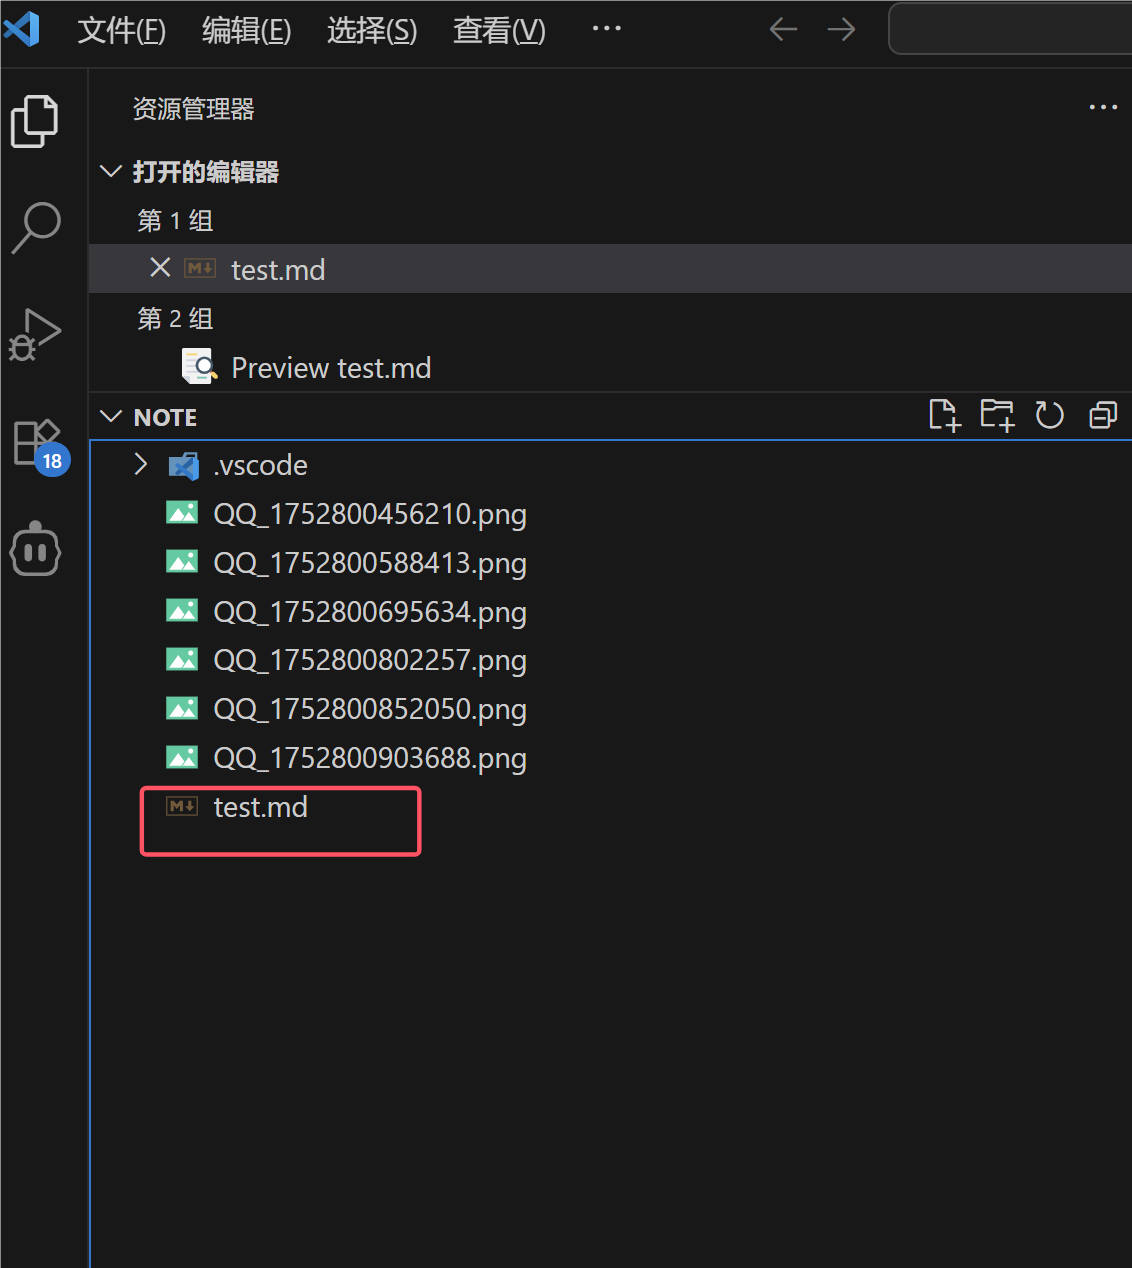Collapse the 打开的编辑器 section
This screenshot has height=1268, width=1132.
coord(110,171)
